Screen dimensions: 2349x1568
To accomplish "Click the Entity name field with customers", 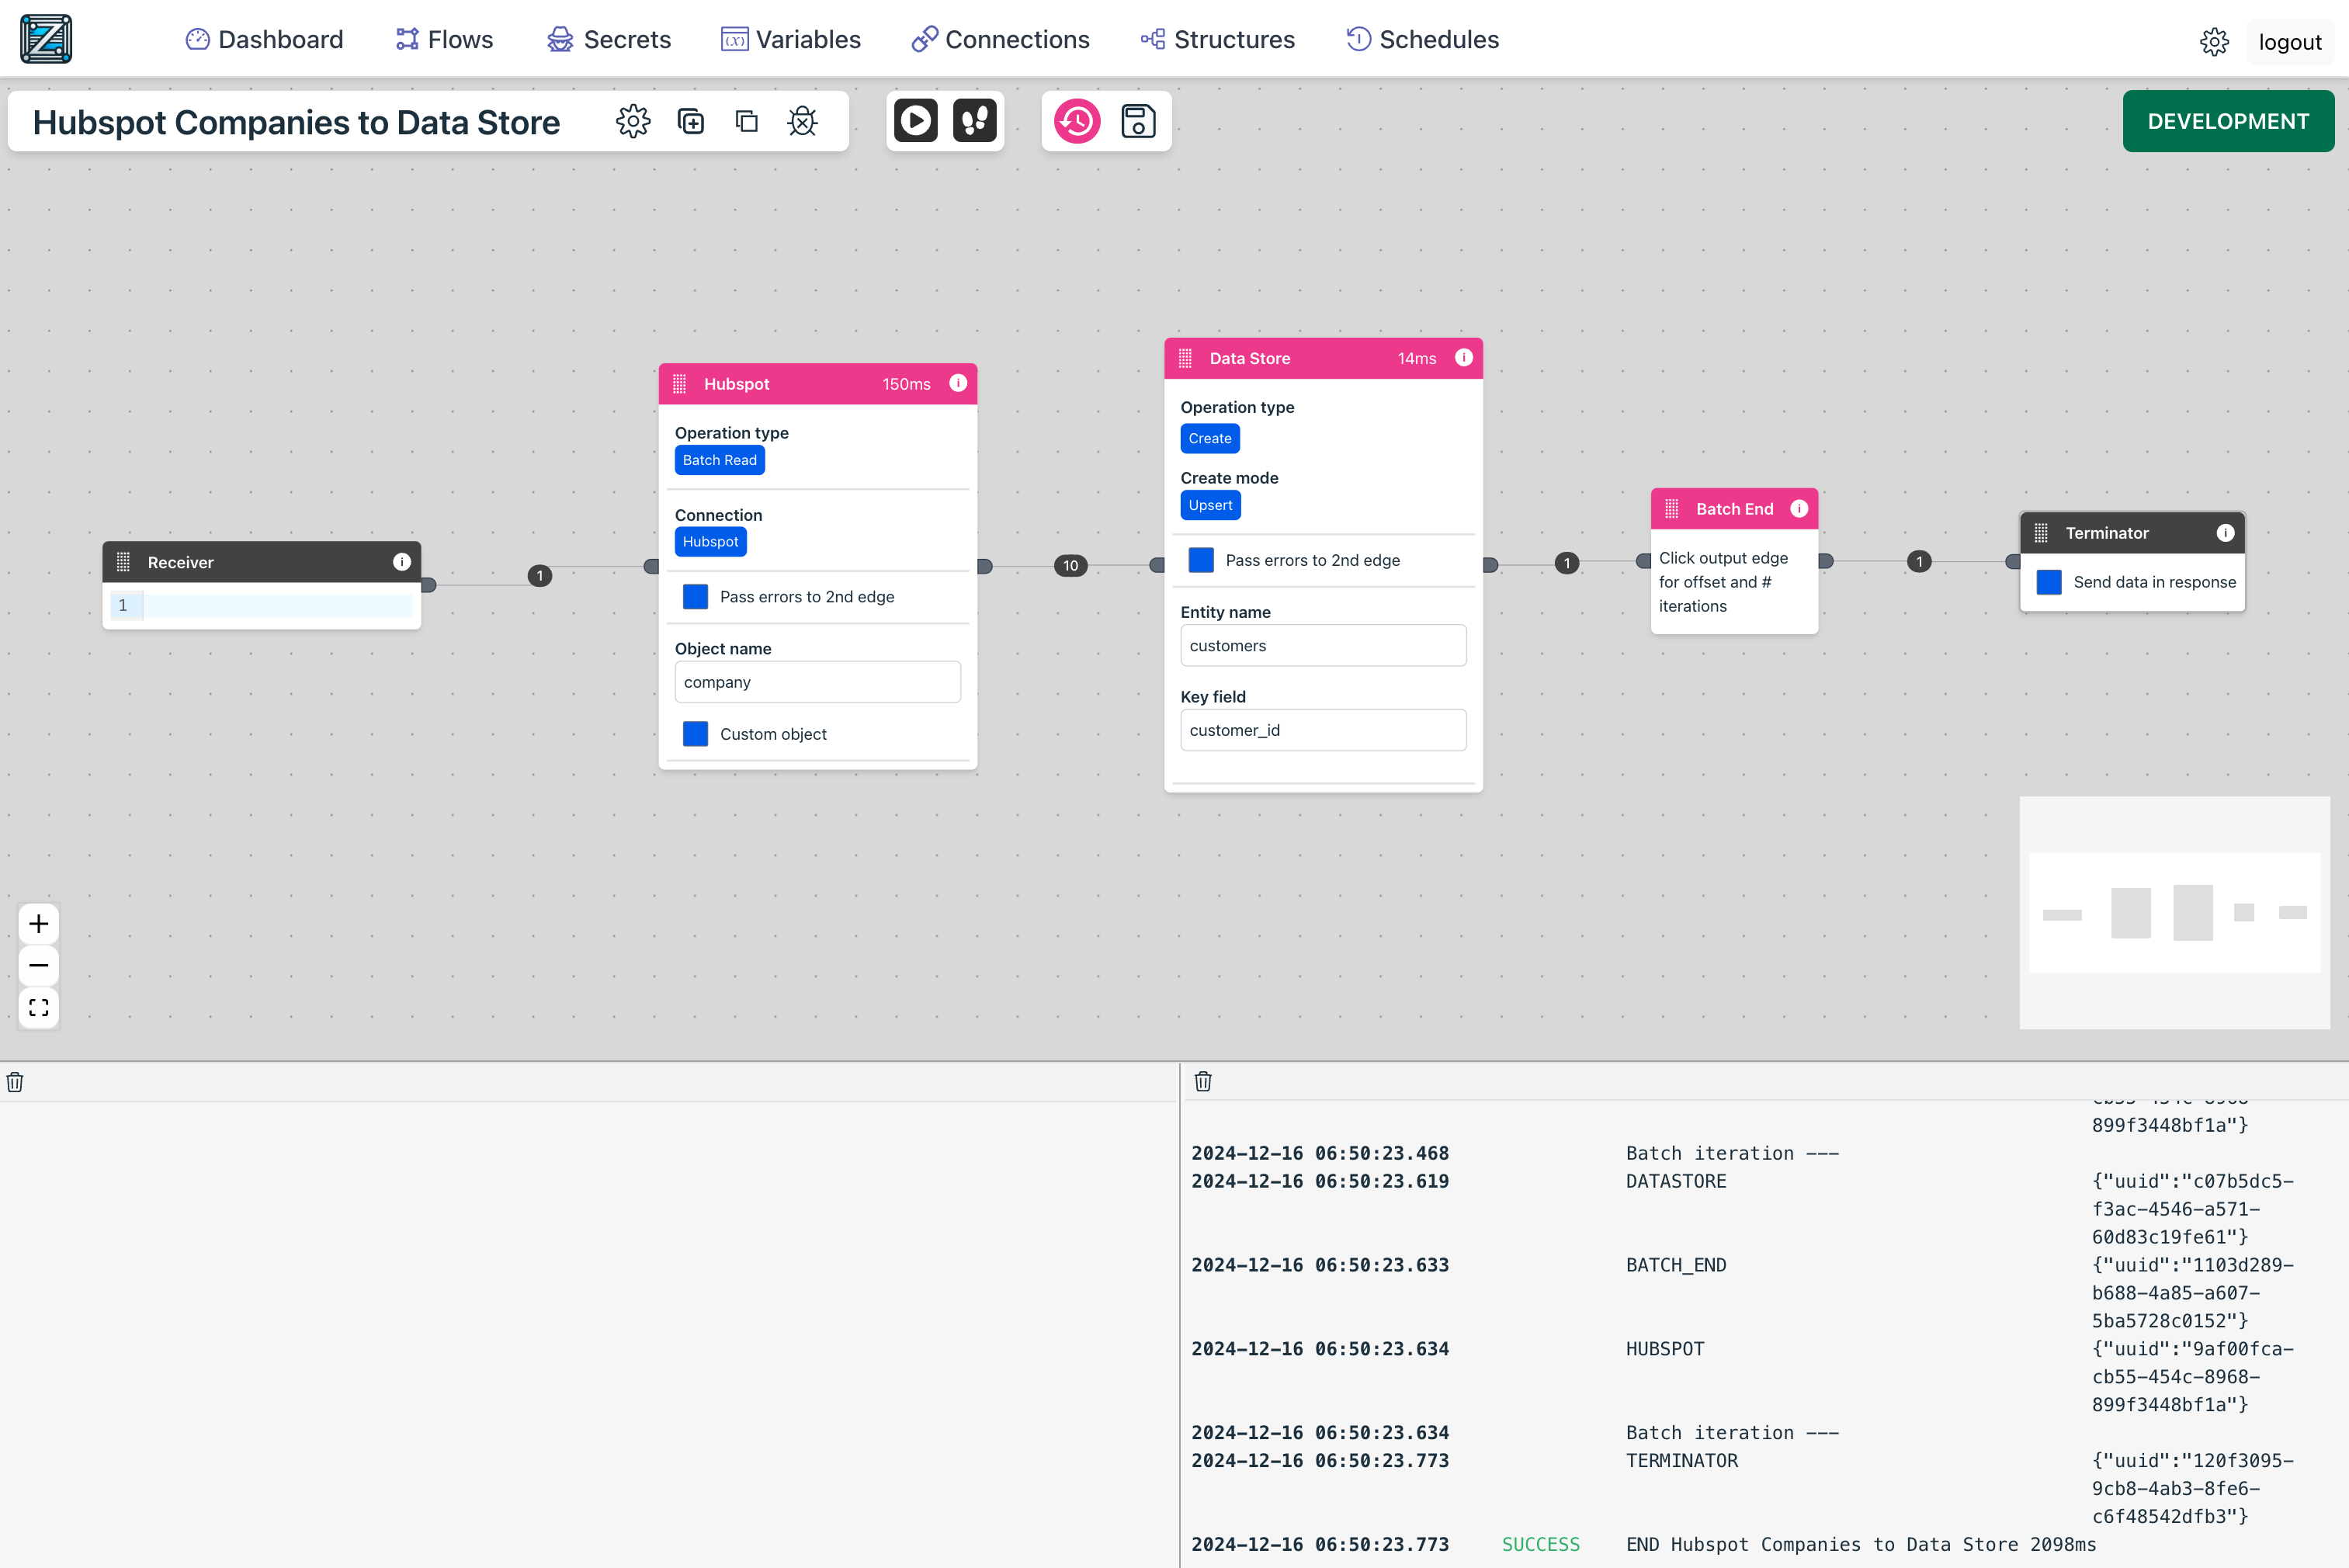I will pos(1323,646).
